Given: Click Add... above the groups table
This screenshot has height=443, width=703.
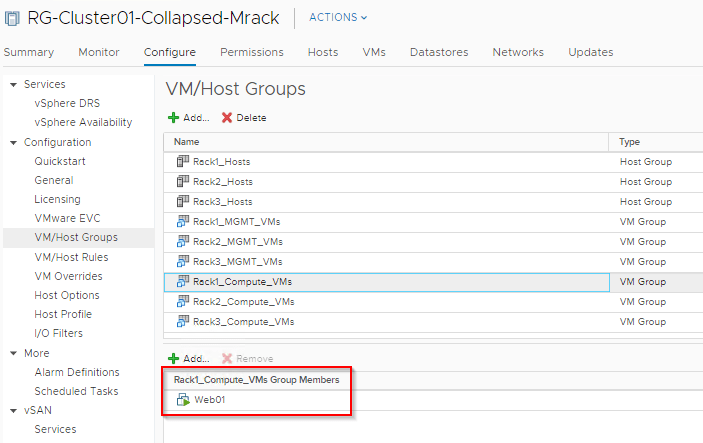Looking at the screenshot, I should click(x=196, y=118).
